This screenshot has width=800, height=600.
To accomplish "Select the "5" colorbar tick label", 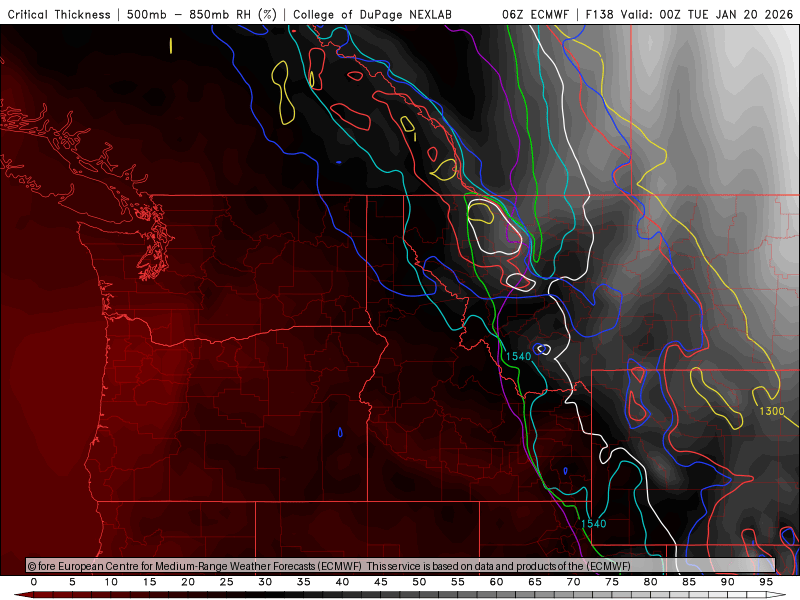I will pos(72,582).
